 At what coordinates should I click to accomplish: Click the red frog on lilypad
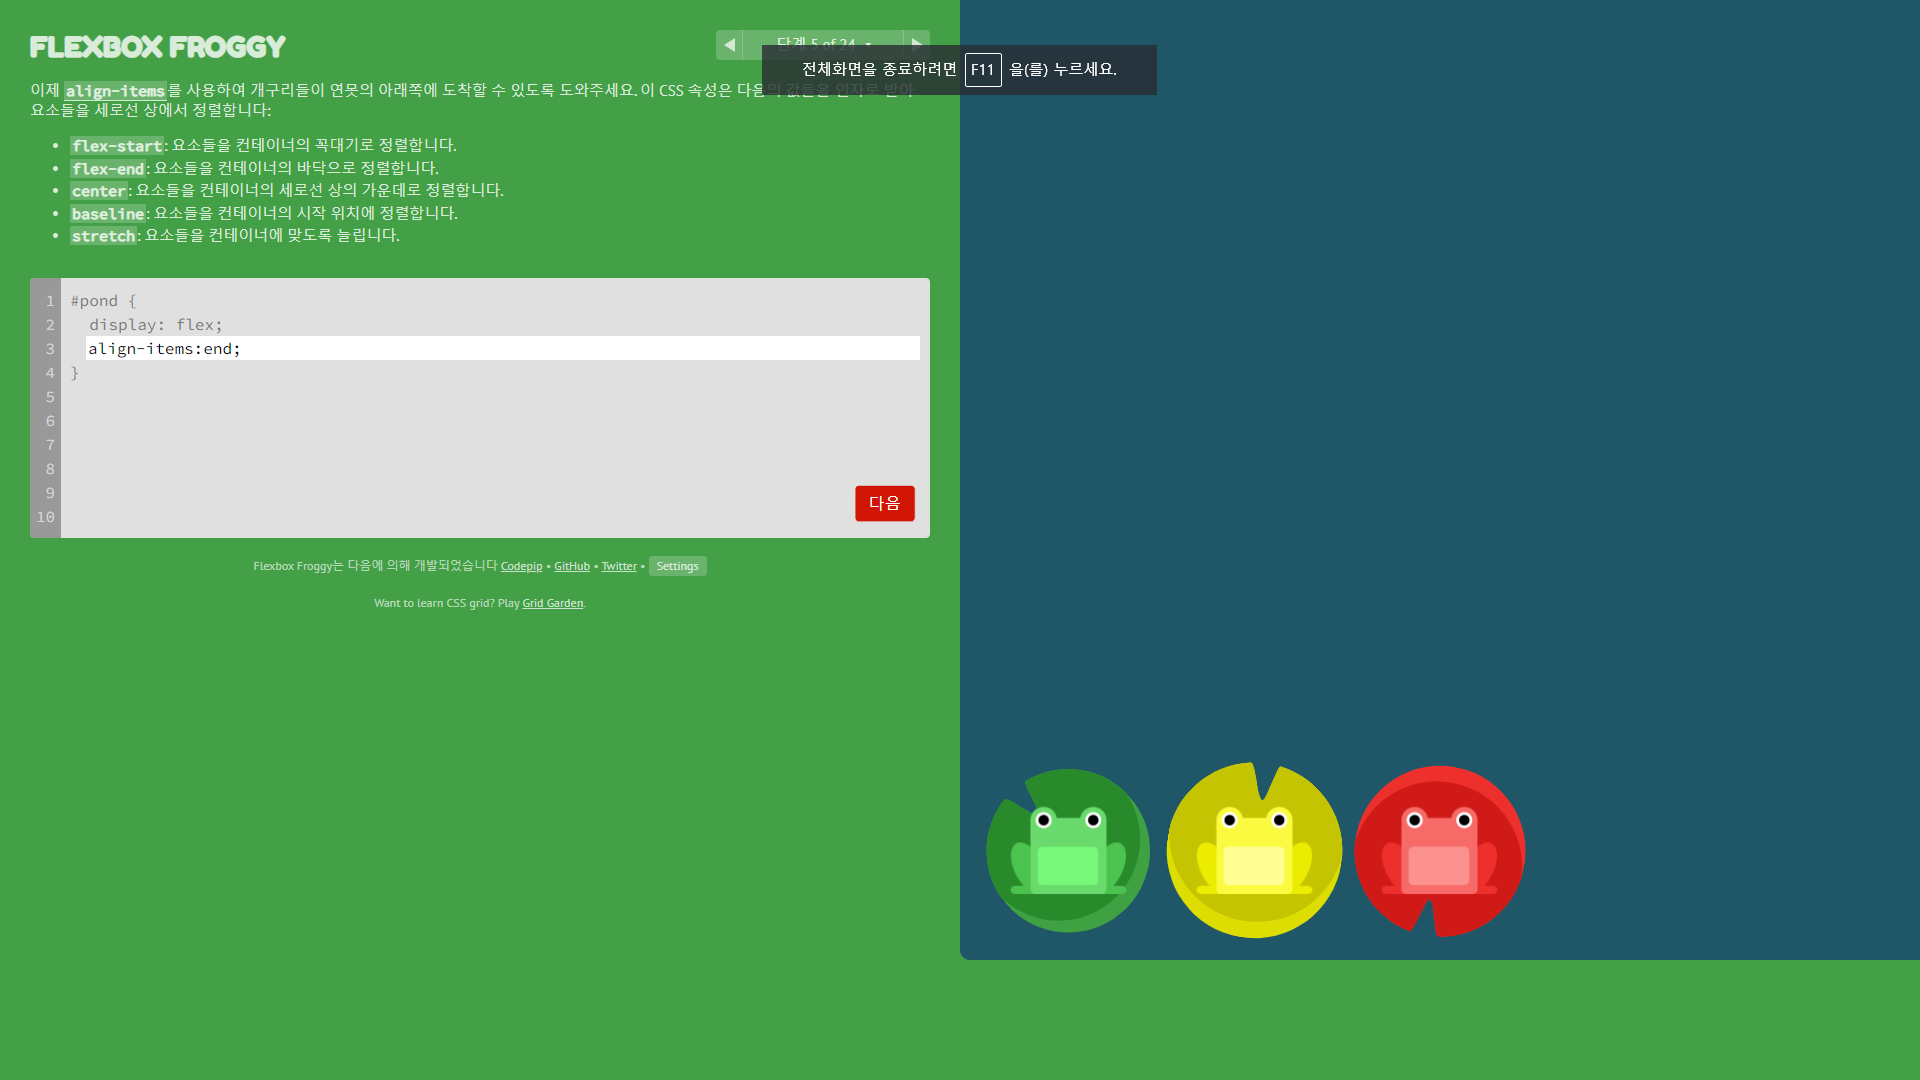pyautogui.click(x=1439, y=851)
